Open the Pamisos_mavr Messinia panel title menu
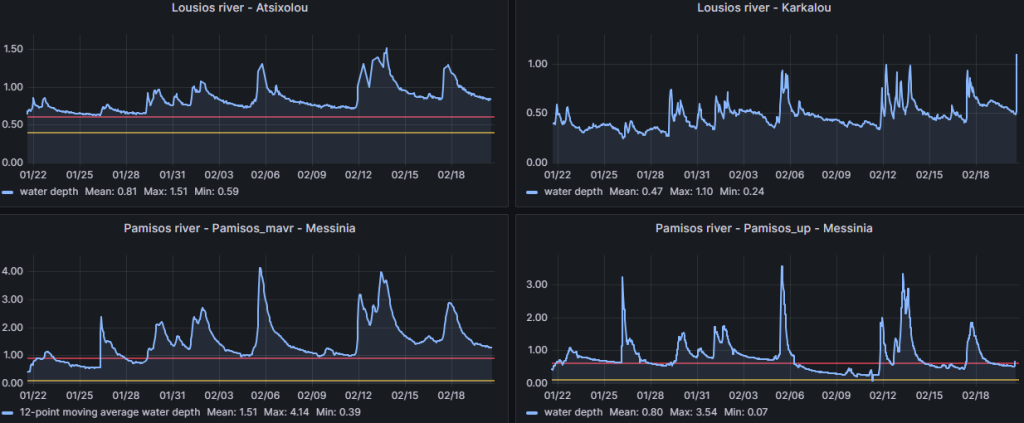Viewport: 1024px width, 423px height. [x=255, y=228]
